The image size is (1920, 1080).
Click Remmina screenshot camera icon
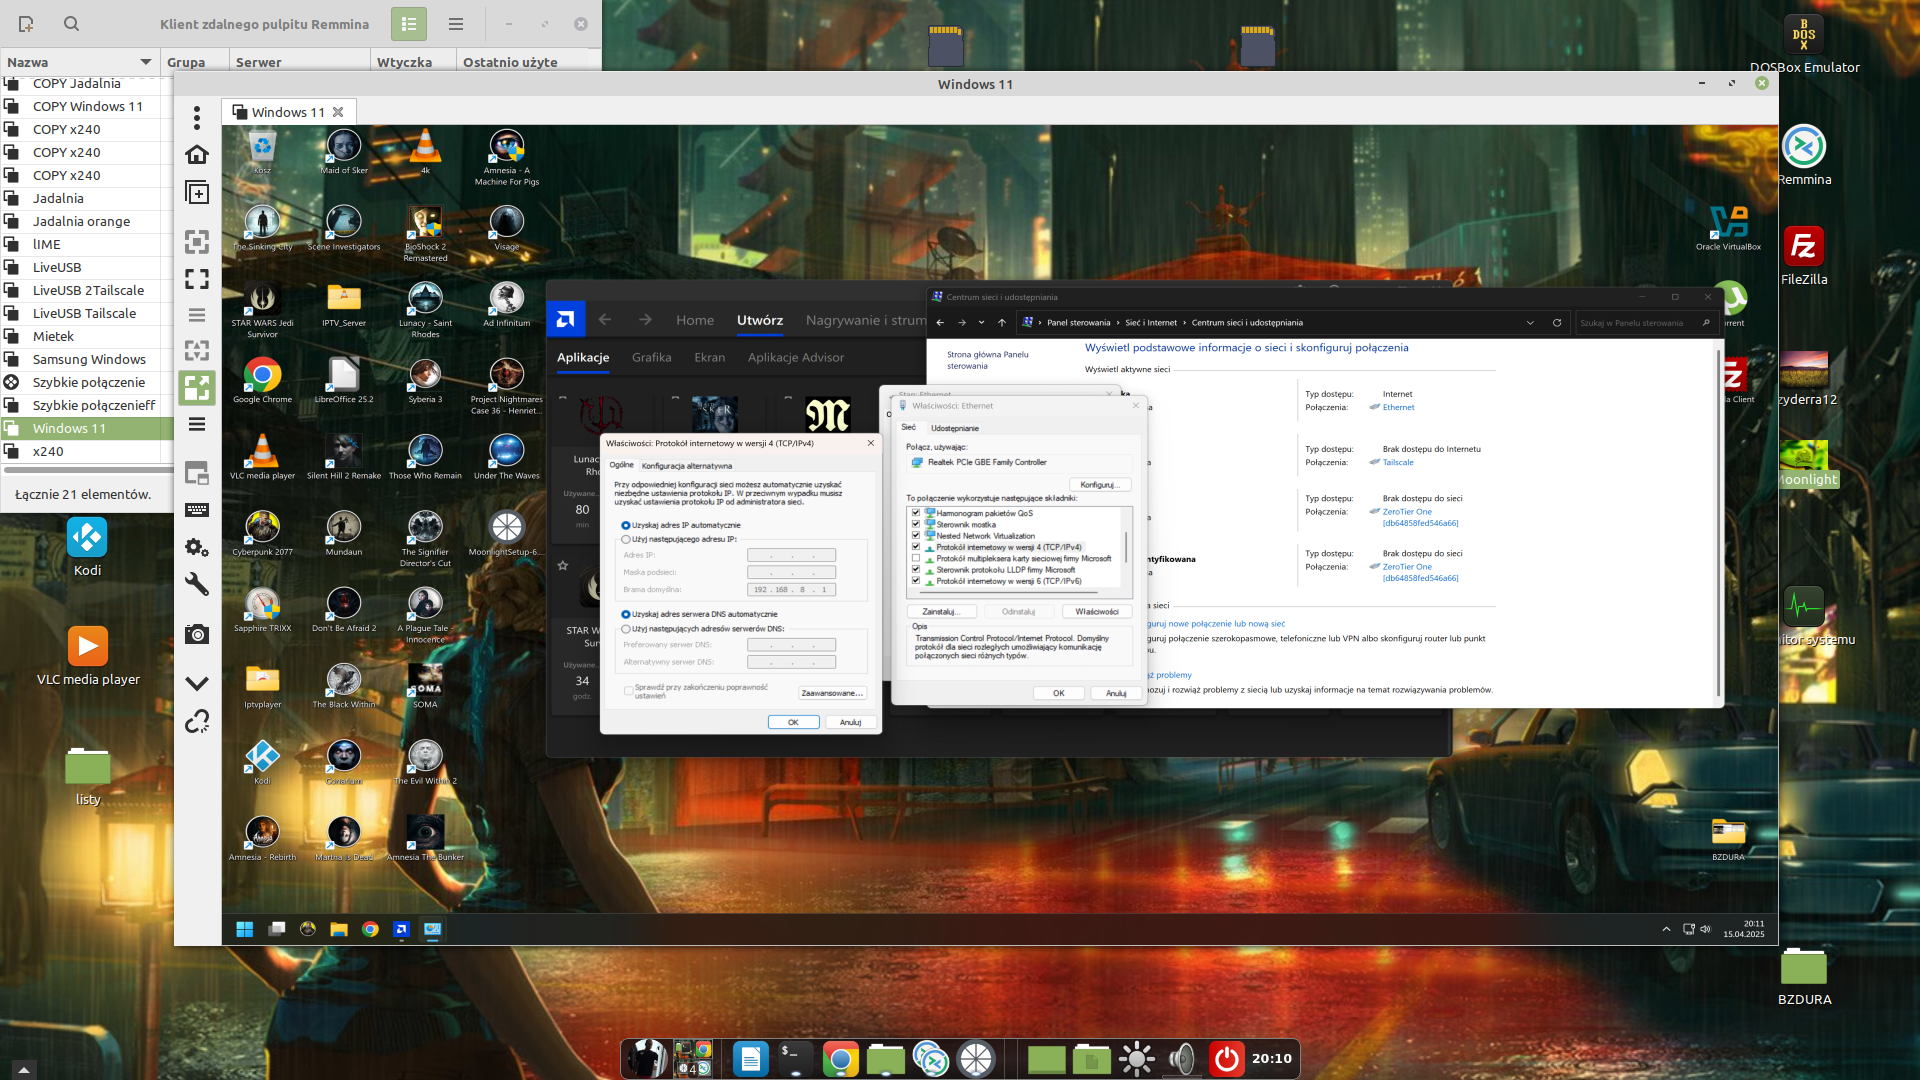coord(197,634)
